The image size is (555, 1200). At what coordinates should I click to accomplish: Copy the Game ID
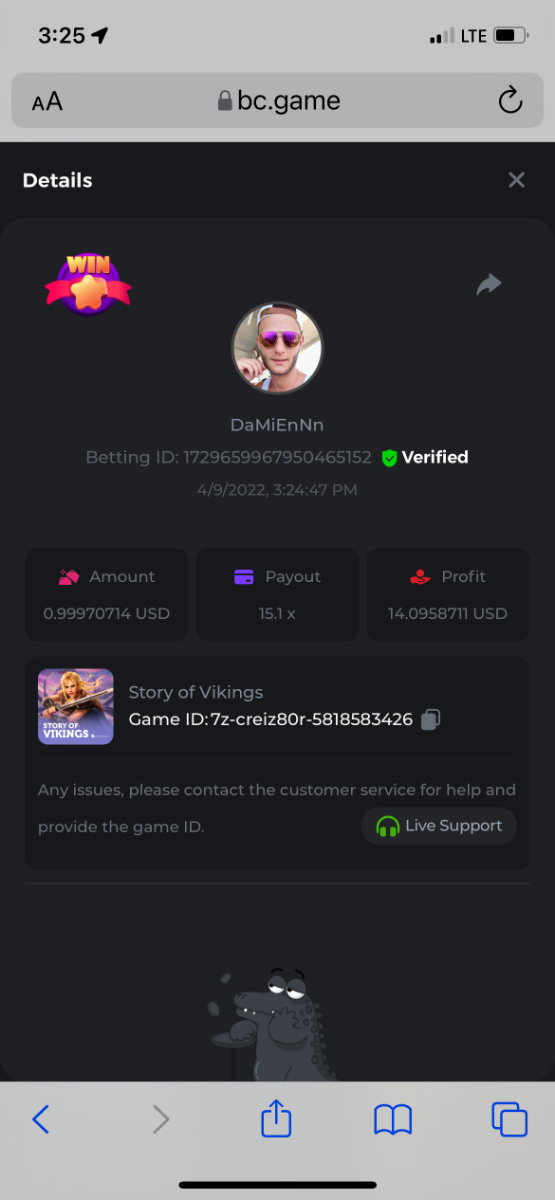[430, 719]
